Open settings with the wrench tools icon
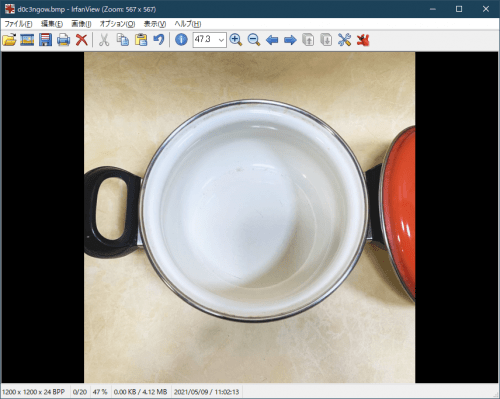This screenshot has width=500, height=399. [344, 40]
